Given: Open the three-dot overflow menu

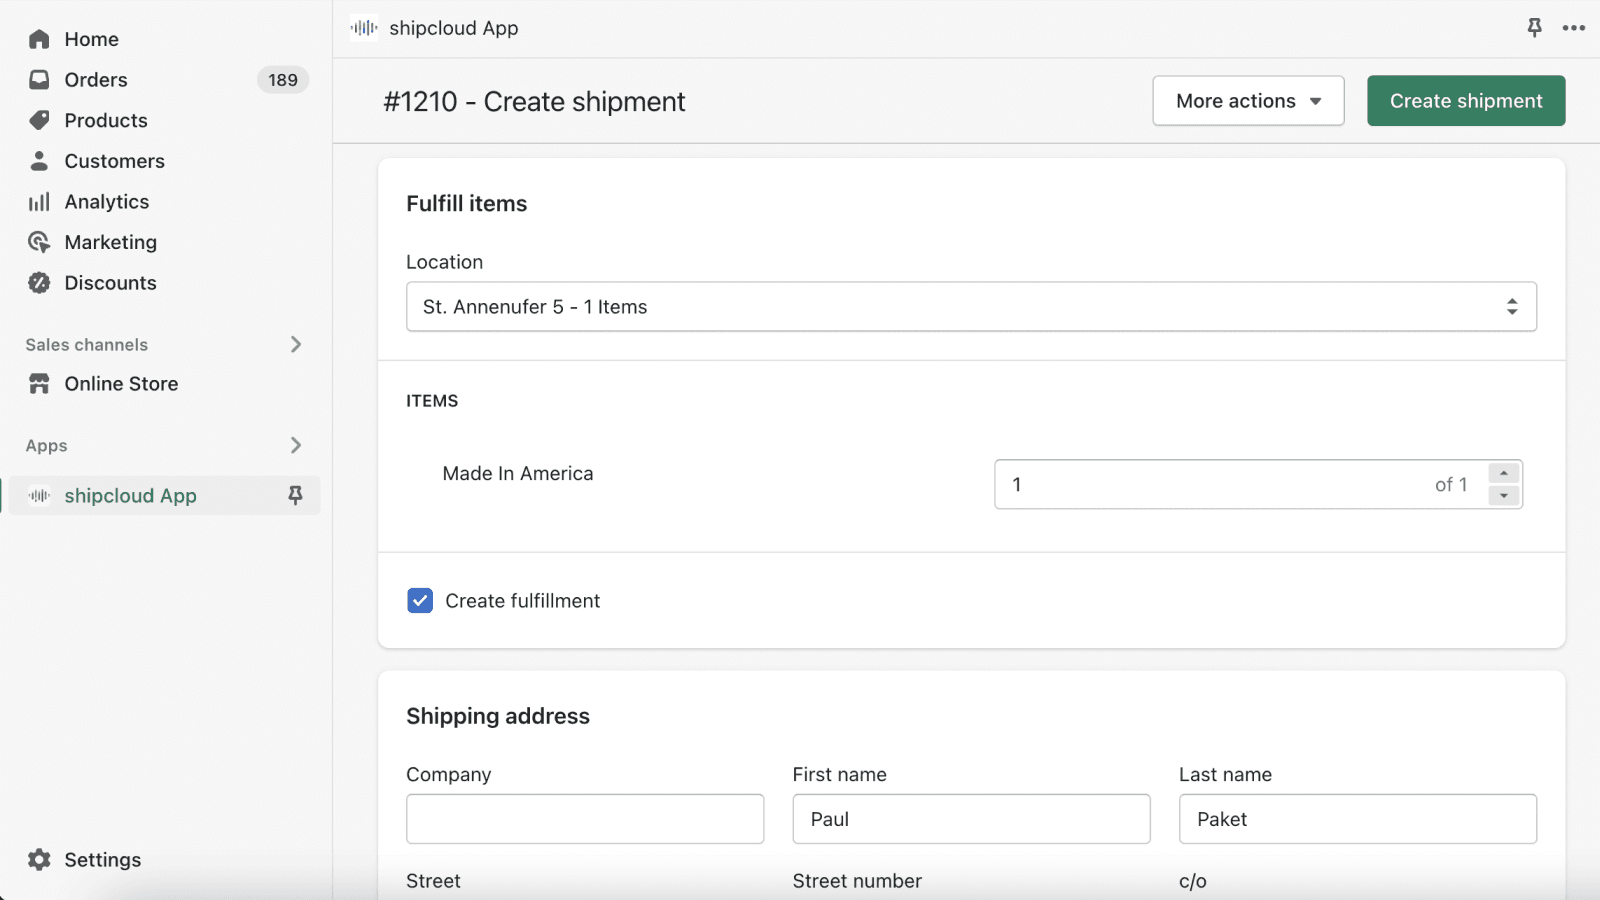Looking at the screenshot, I should (x=1573, y=28).
